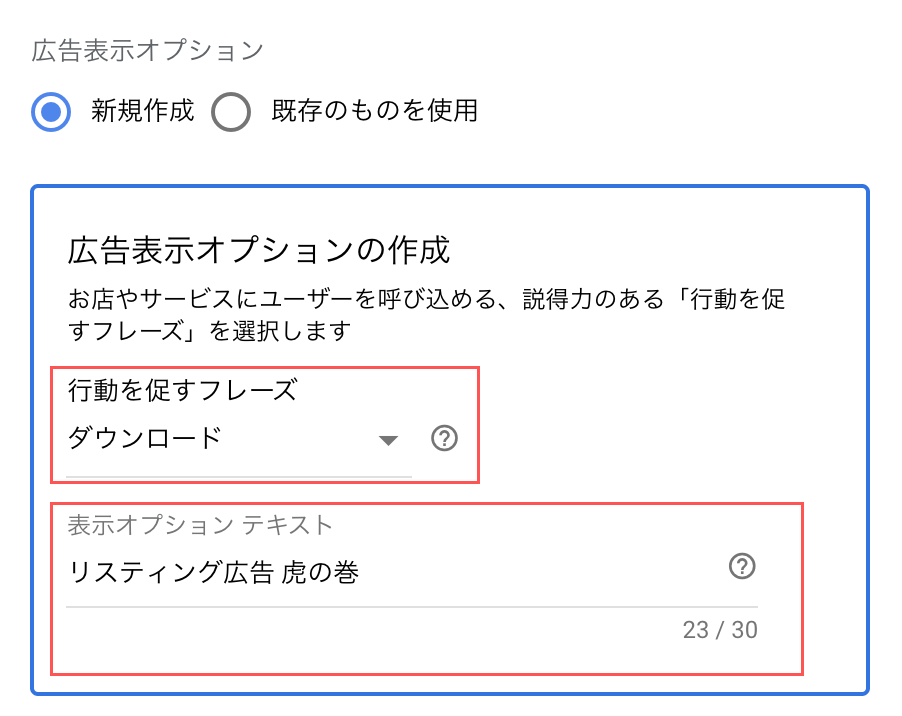Viewport: 902px width, 716px height.
Task: Select the 既存のものを使用 radio button
Action: [x=231, y=111]
